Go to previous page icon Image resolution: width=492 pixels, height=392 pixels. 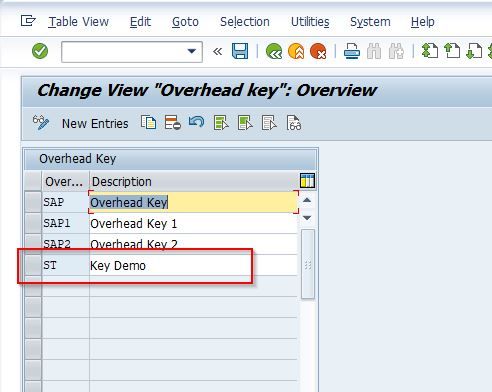click(452, 51)
